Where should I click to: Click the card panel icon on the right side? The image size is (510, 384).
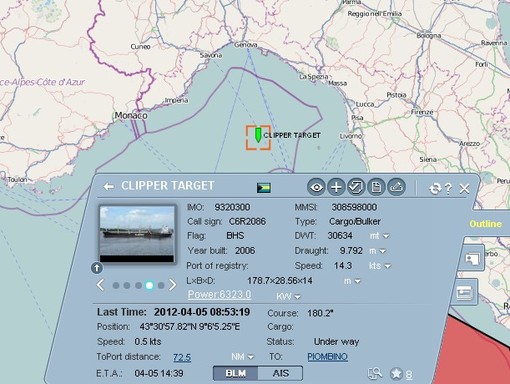coord(465,293)
